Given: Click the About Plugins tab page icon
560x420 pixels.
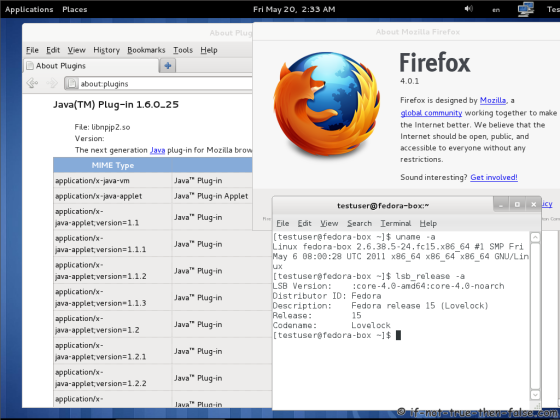Looking at the screenshot, I should (30, 66).
